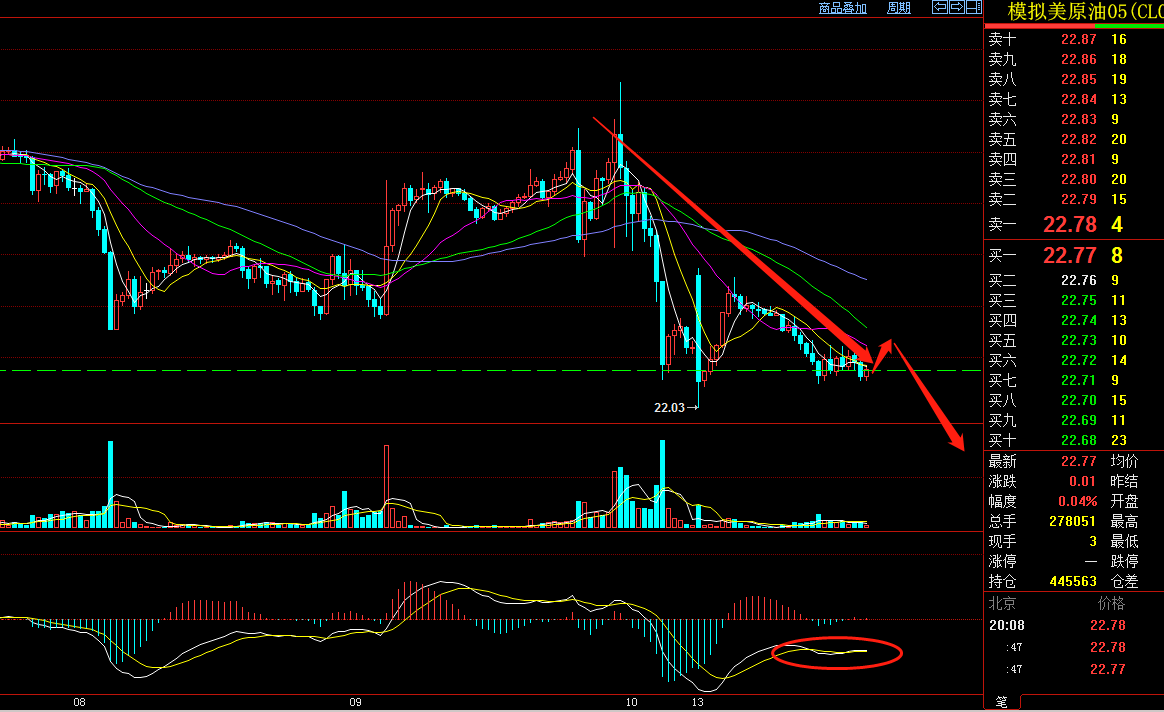Click the 卖七 price 22.84
Screen dimensions: 1164x712
point(1079,99)
